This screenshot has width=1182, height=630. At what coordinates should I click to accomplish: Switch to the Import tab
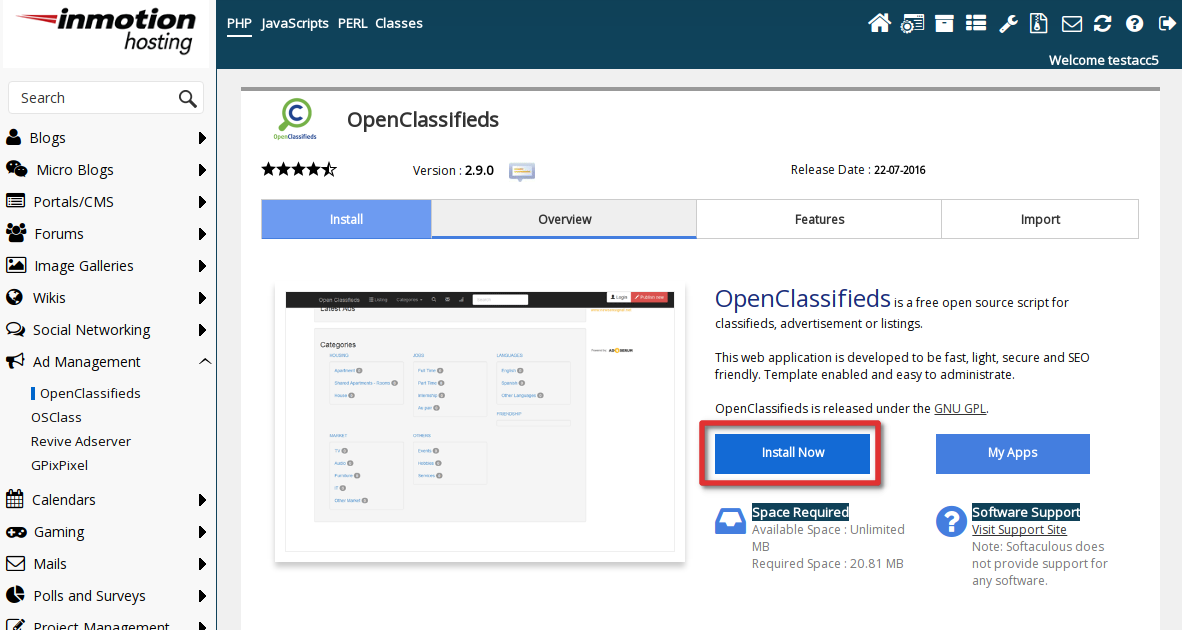(1040, 219)
